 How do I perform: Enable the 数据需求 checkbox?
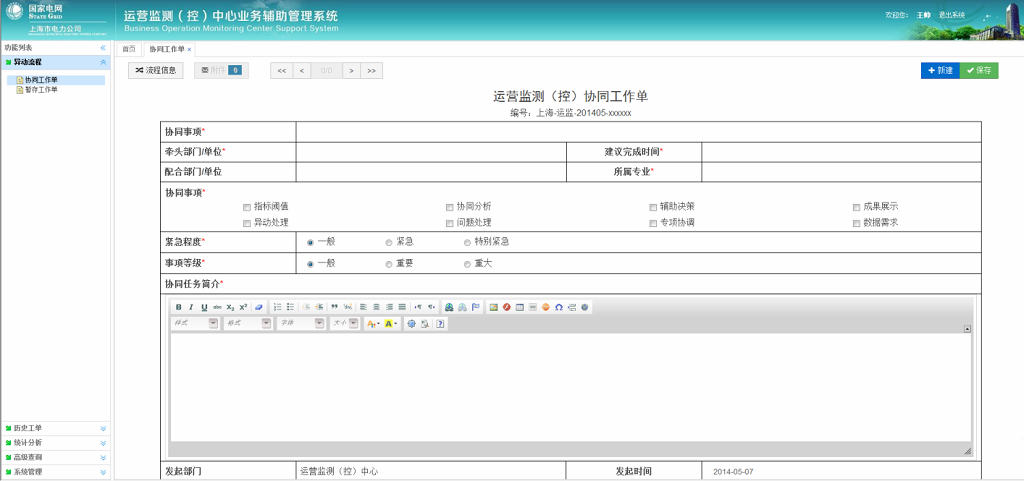point(856,223)
